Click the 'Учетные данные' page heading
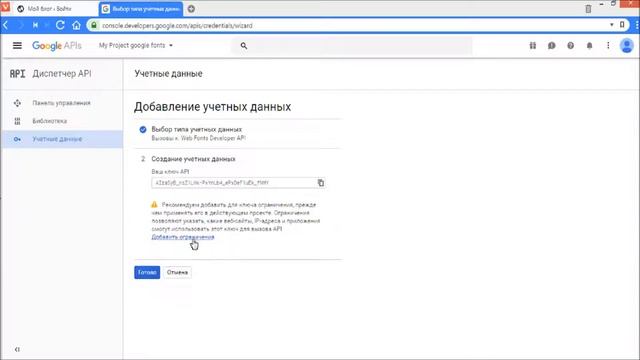This screenshot has height=360, width=640. [169, 74]
